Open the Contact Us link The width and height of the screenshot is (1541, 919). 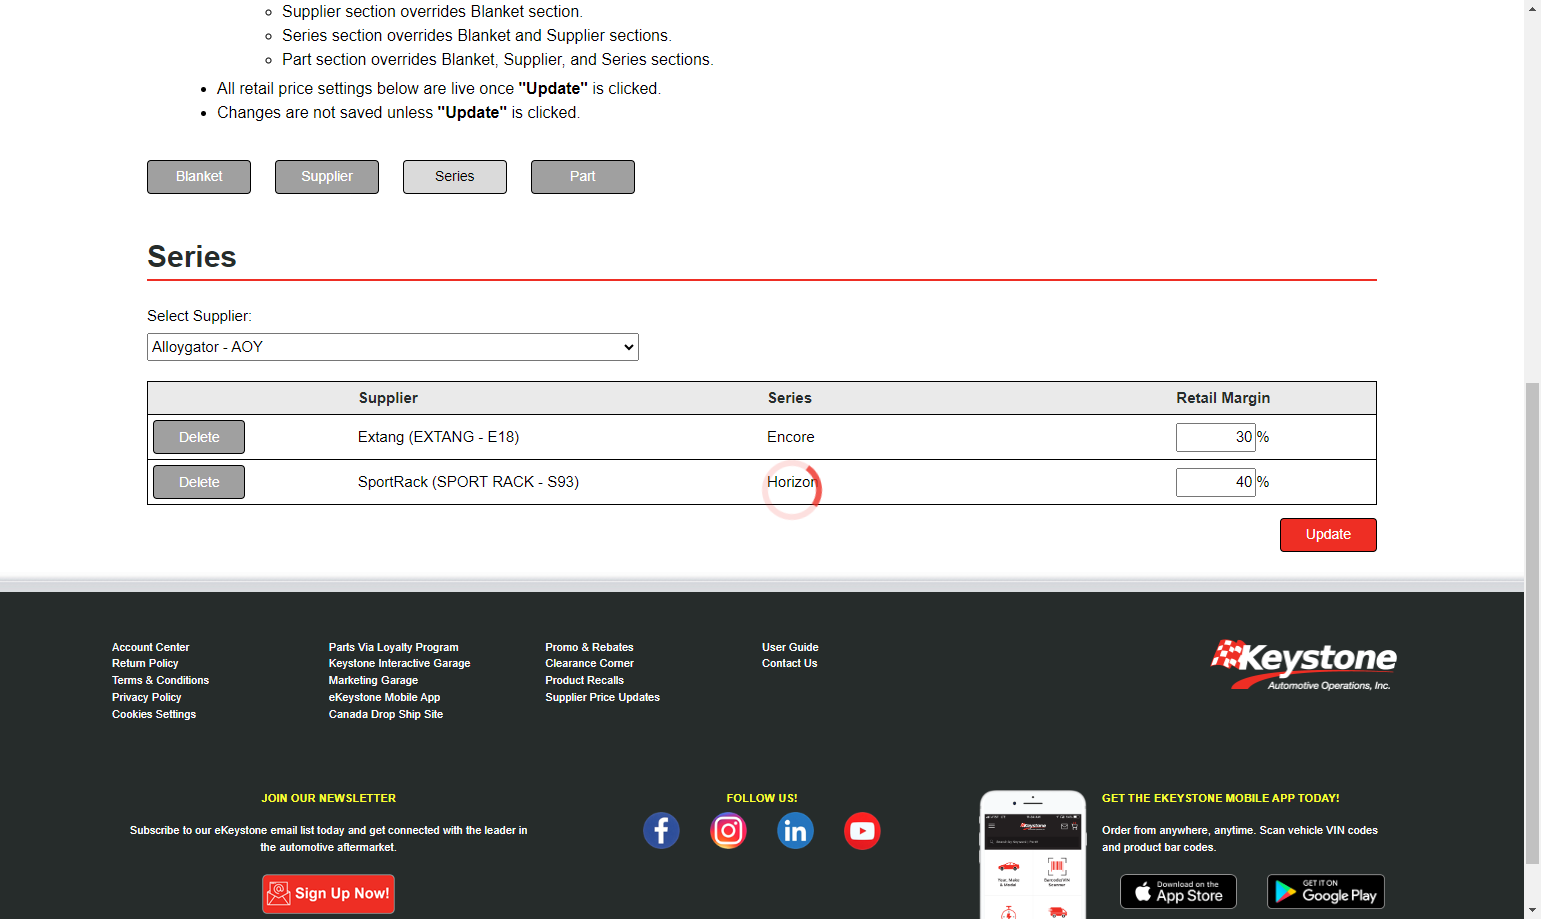point(790,664)
